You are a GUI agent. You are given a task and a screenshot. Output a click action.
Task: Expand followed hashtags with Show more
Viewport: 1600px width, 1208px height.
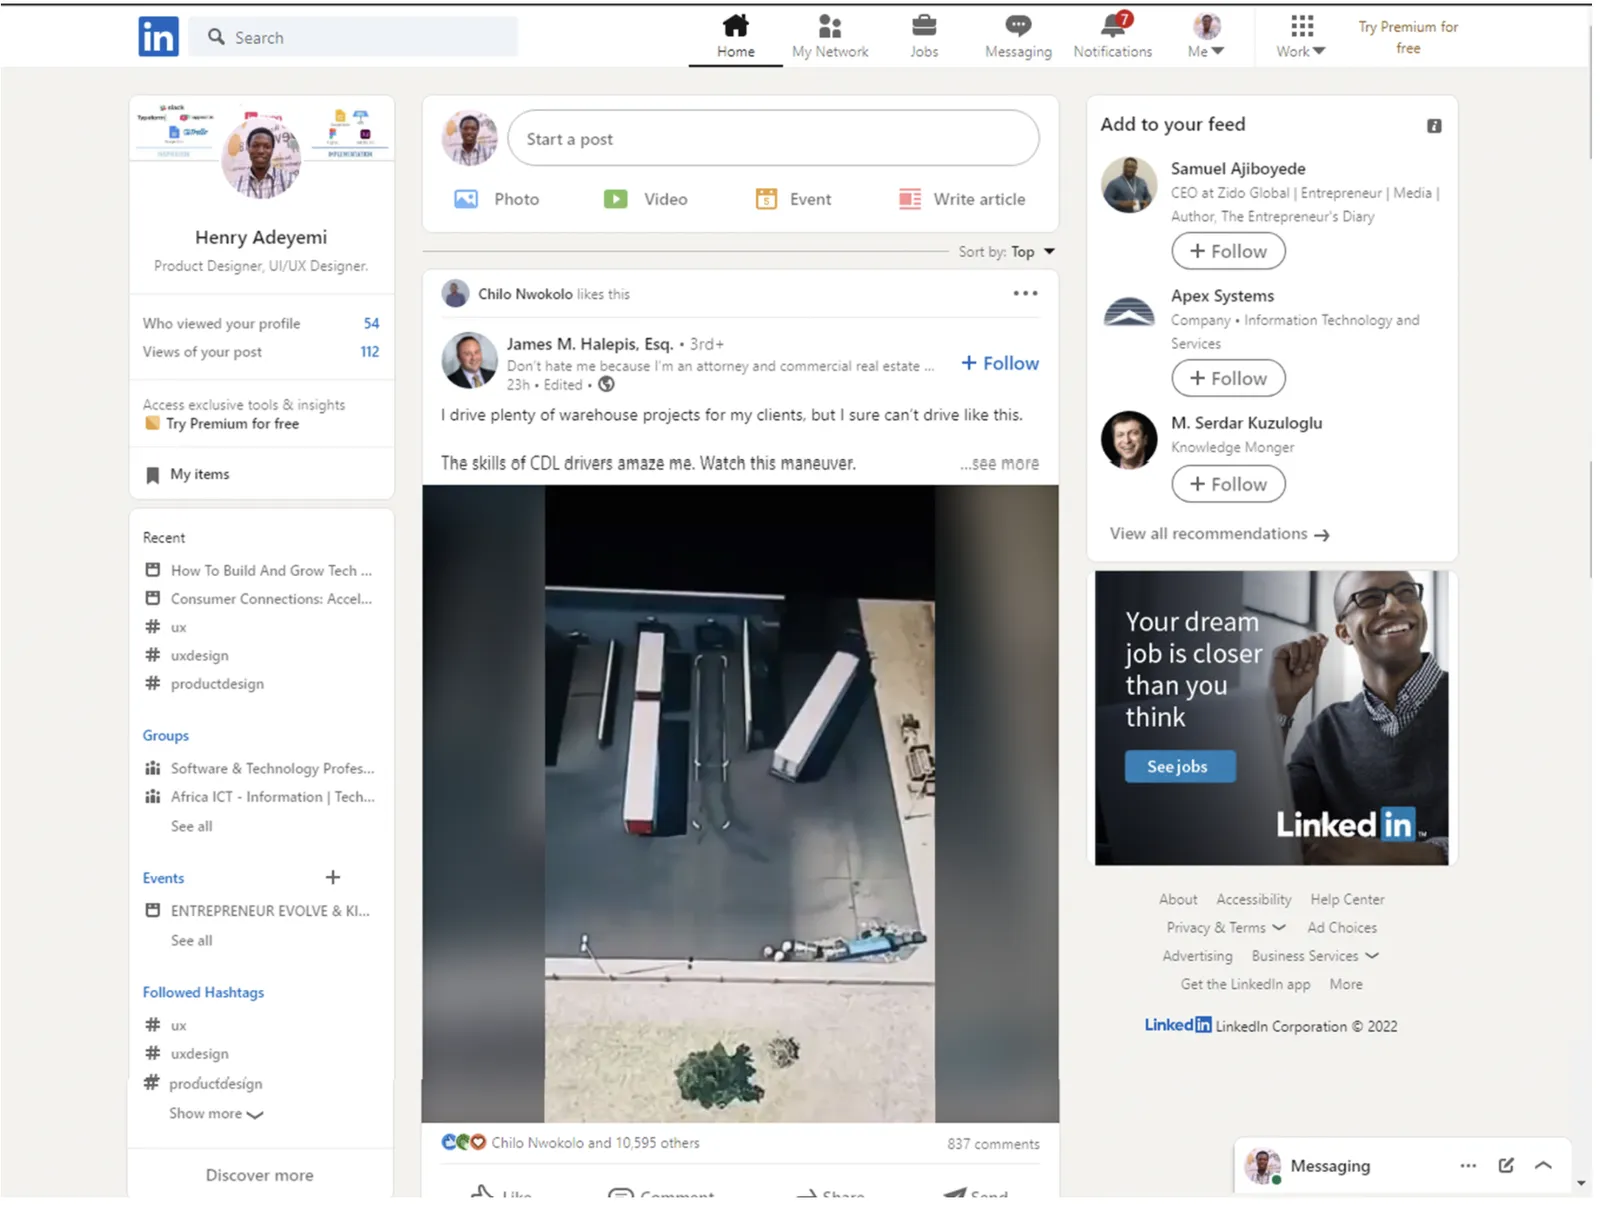click(216, 1113)
